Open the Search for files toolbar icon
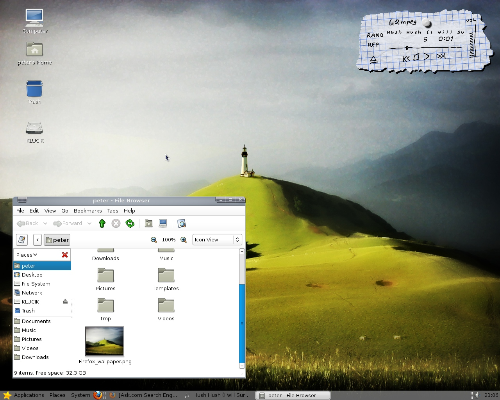Image resolution: width=500 pixels, height=400 pixels. 182,223
